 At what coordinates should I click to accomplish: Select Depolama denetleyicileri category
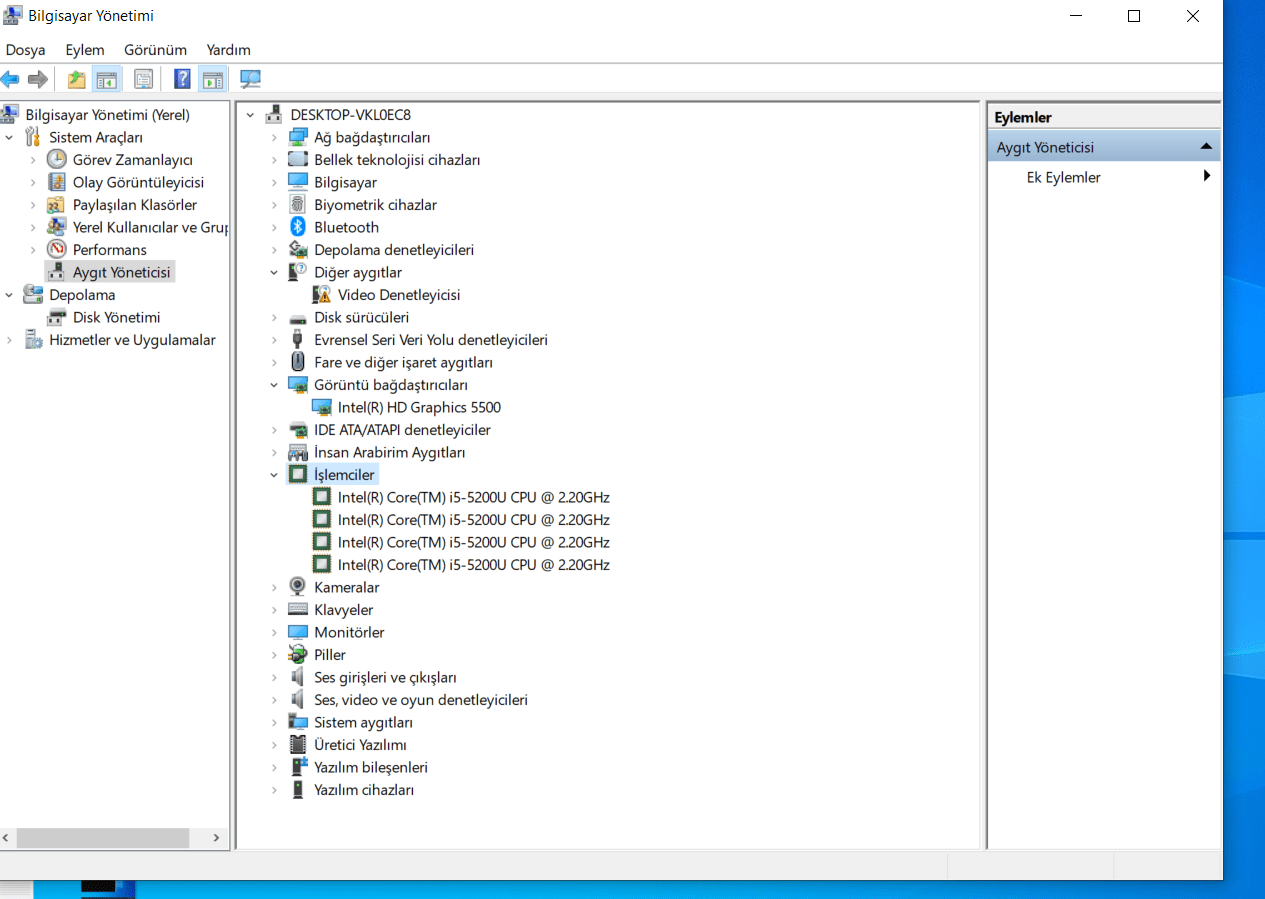[x=394, y=250]
